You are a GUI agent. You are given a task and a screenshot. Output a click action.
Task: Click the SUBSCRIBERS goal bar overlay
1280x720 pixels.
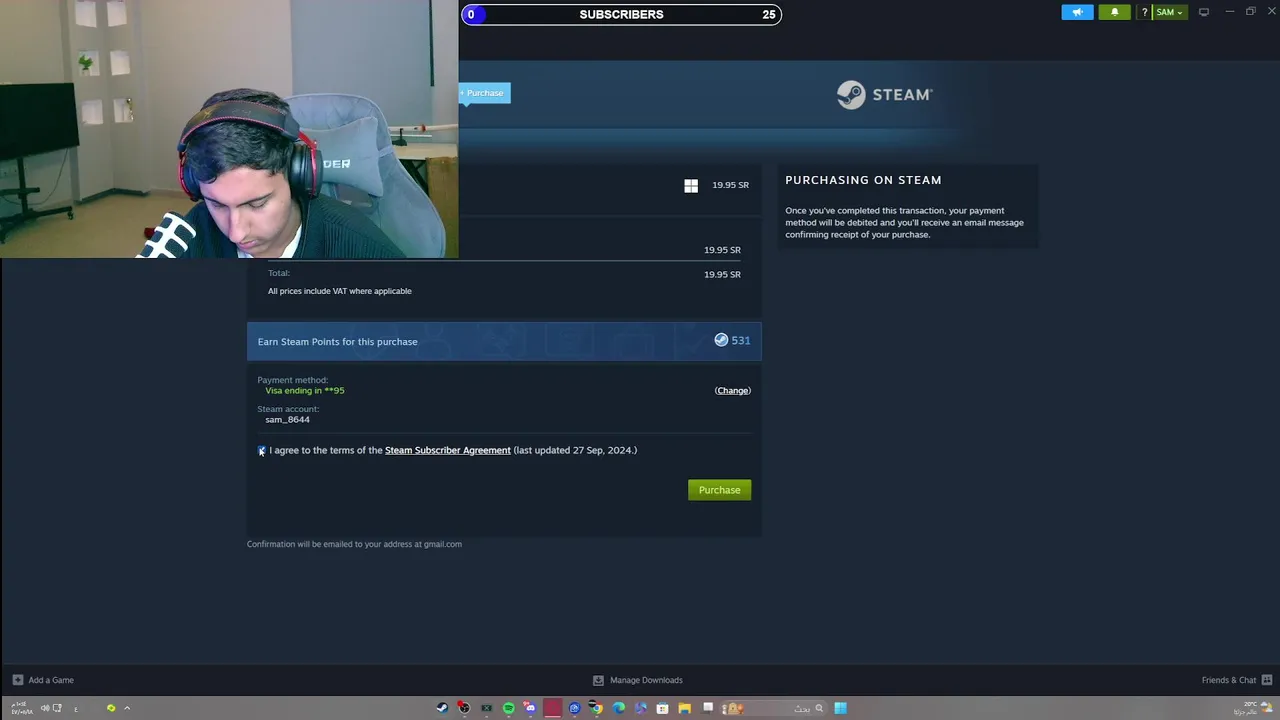(x=621, y=14)
